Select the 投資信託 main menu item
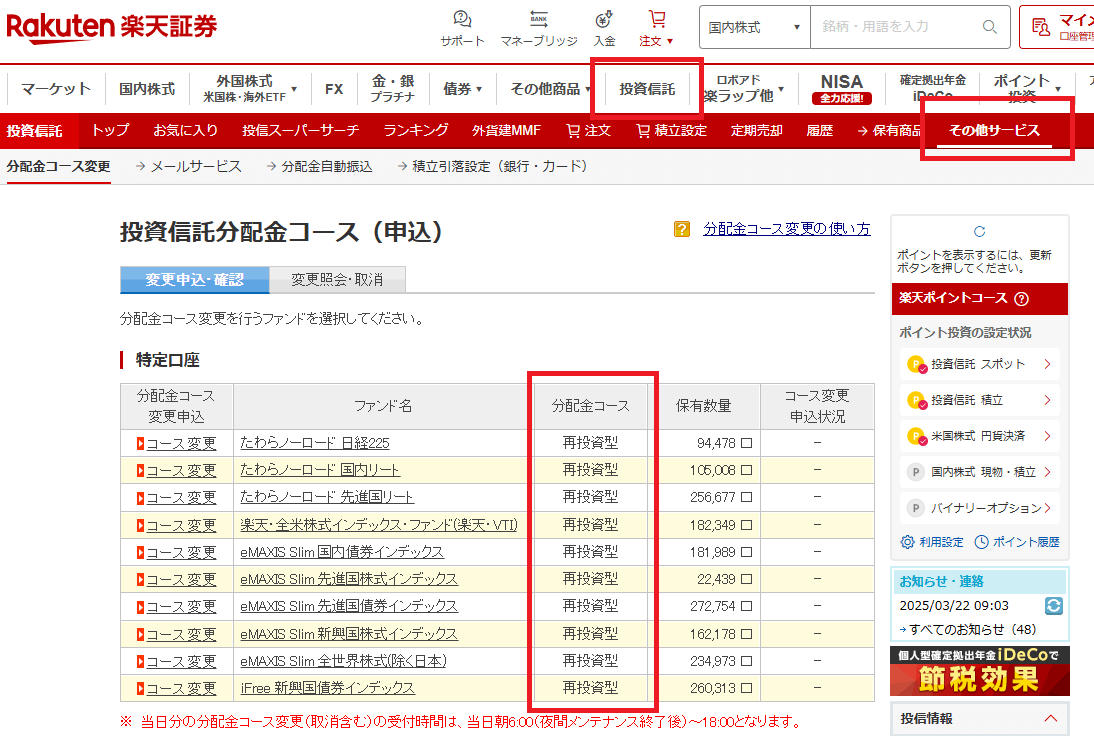Screen dimensions: 1094x736 (647, 89)
